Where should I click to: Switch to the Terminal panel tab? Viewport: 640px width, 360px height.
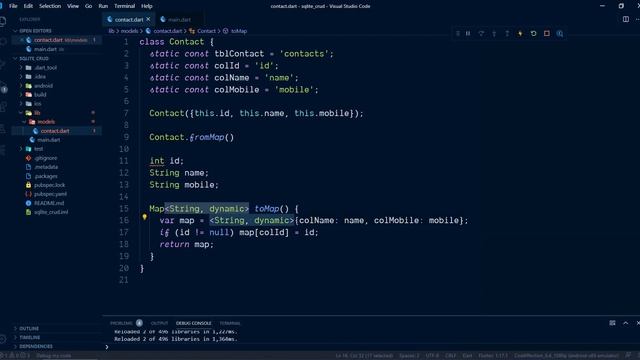click(x=230, y=323)
